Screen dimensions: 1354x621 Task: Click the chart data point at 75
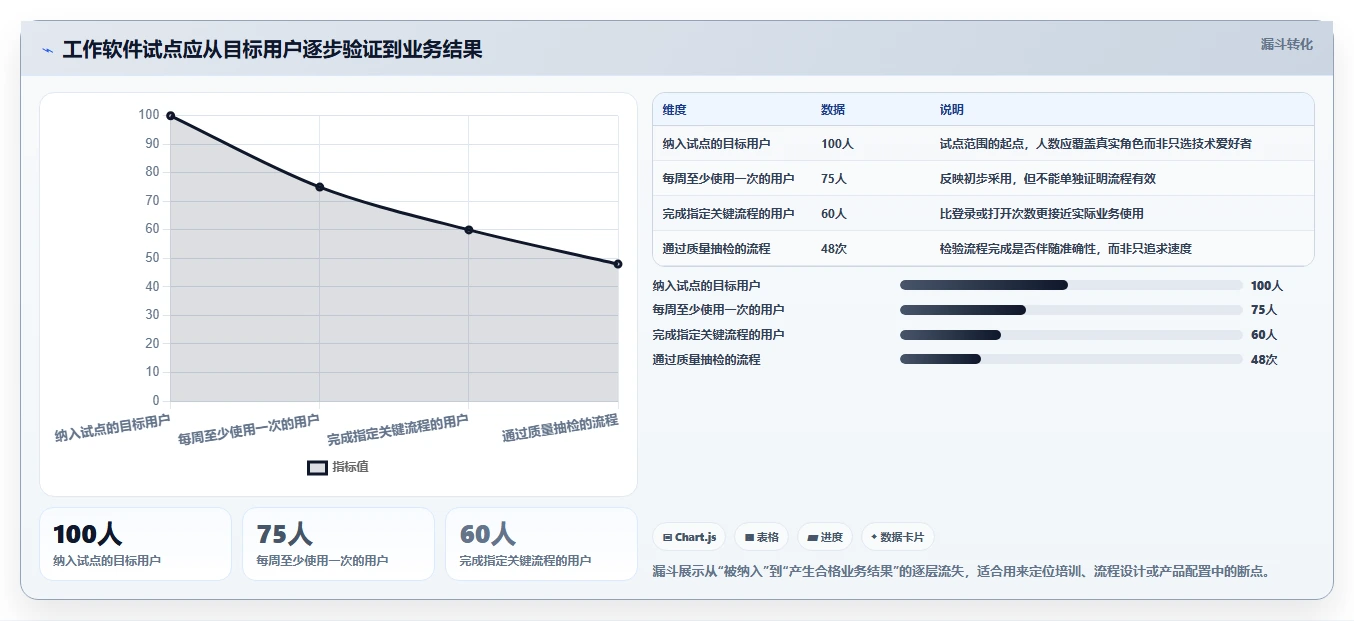point(319,187)
